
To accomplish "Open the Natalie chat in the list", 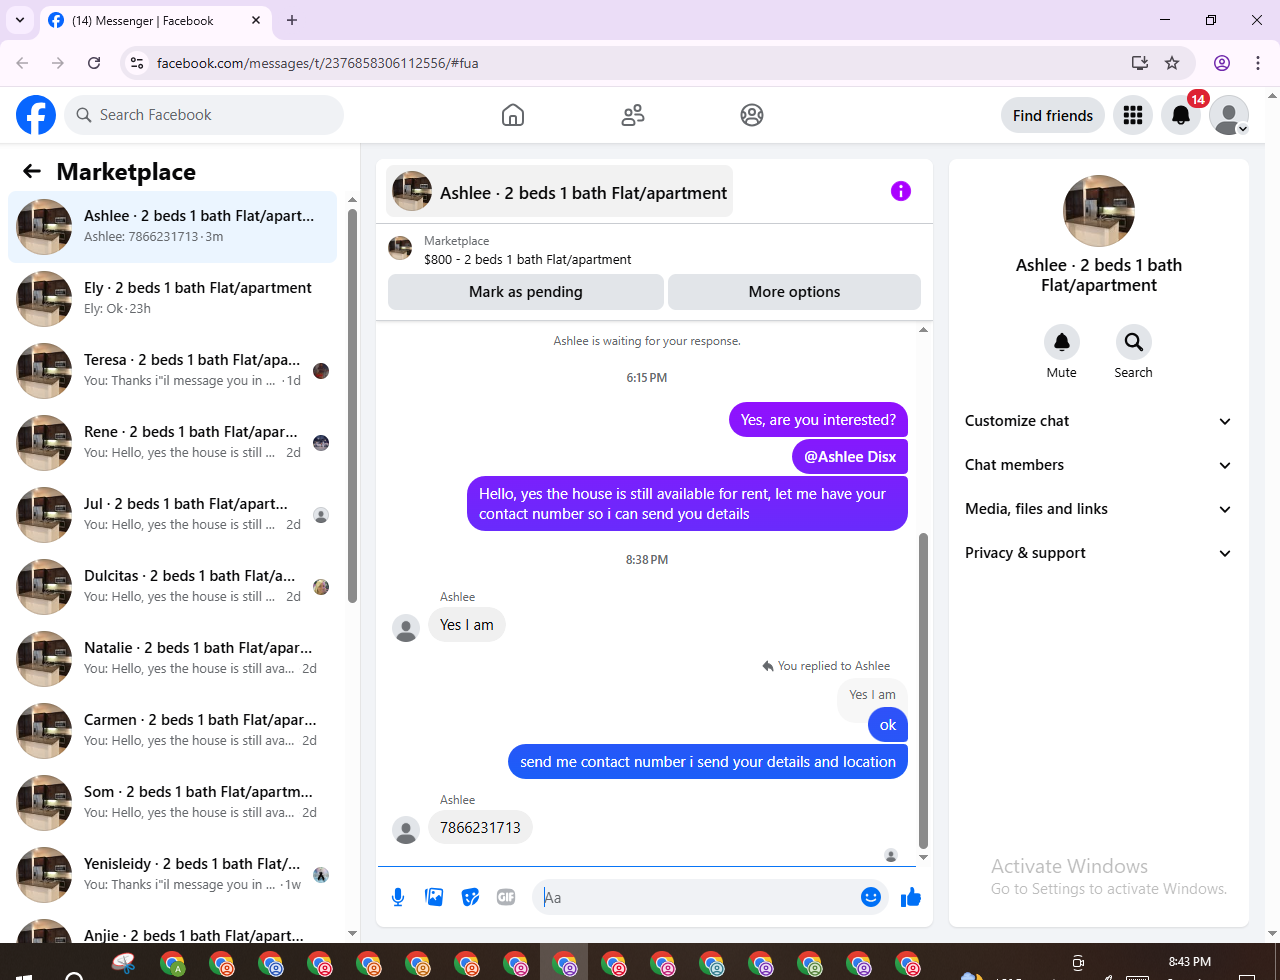I will pyautogui.click(x=172, y=659).
